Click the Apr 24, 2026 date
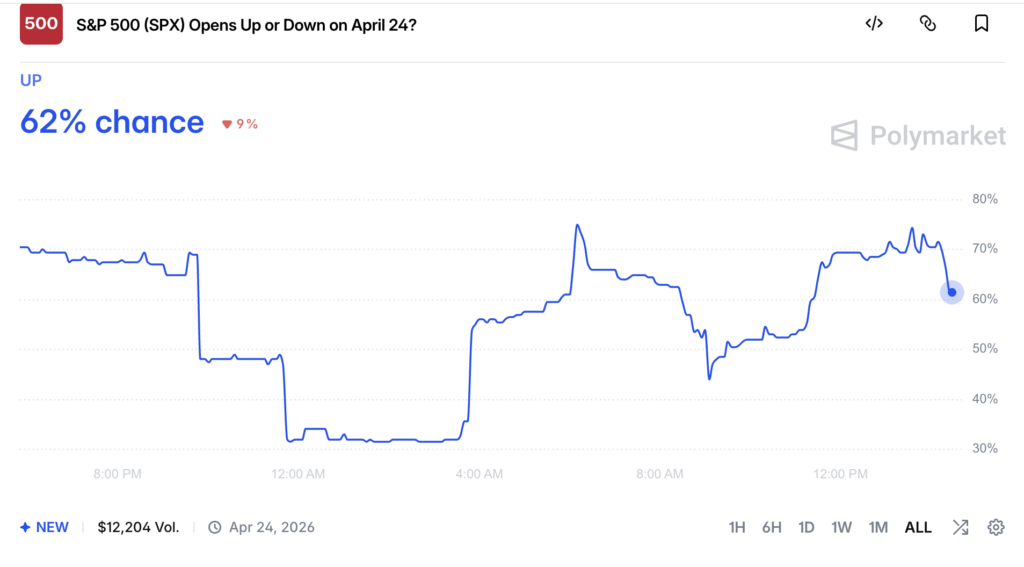1024x567 pixels. tap(270, 527)
